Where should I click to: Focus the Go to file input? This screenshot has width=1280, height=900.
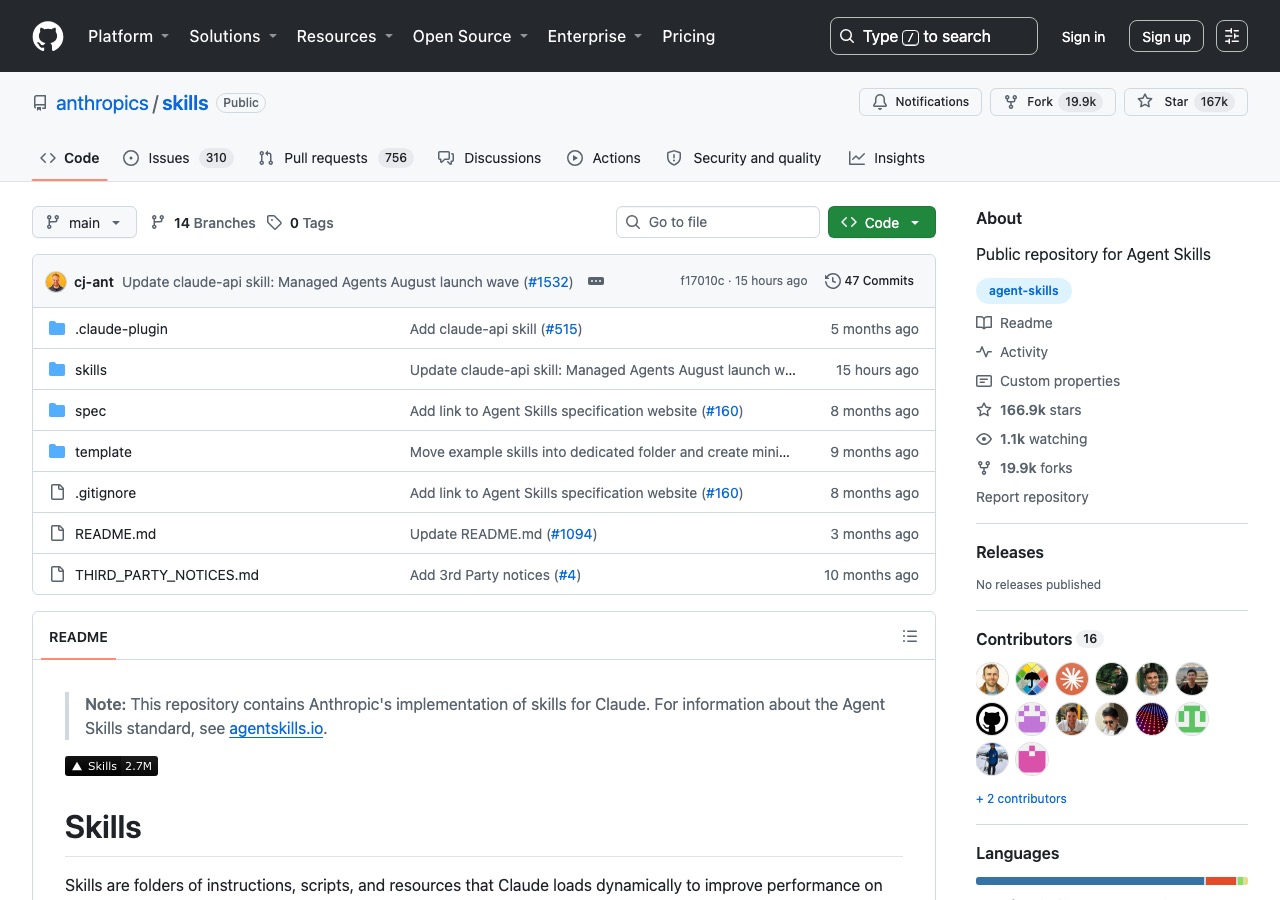(x=718, y=222)
